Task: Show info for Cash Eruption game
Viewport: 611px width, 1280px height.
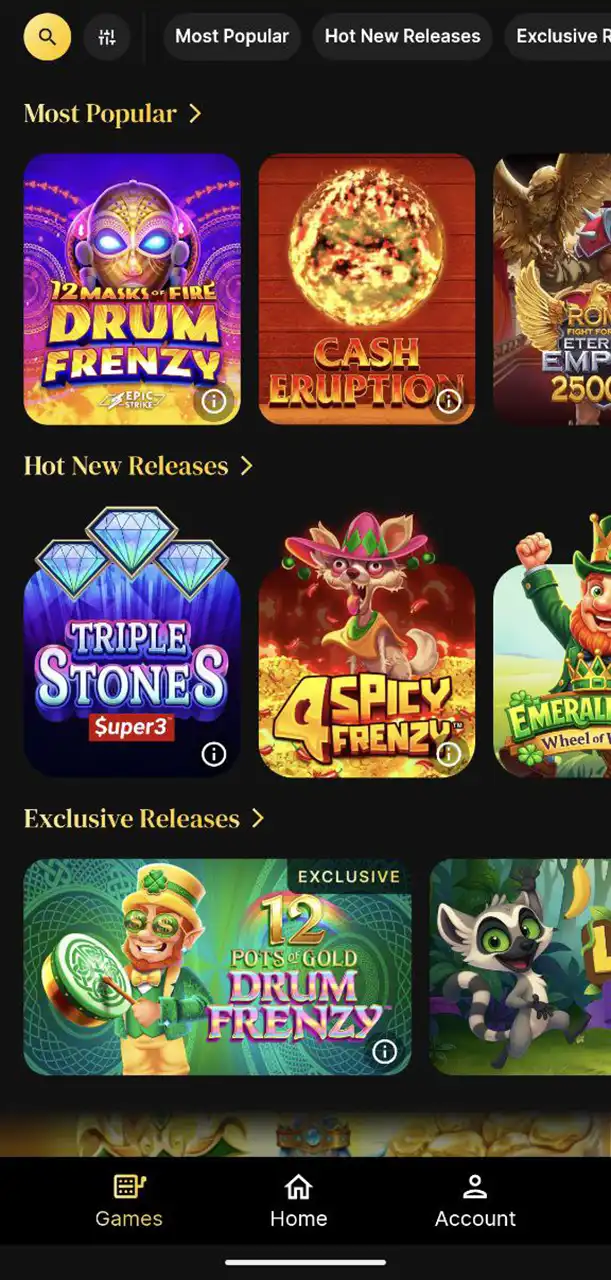Action: tap(448, 401)
